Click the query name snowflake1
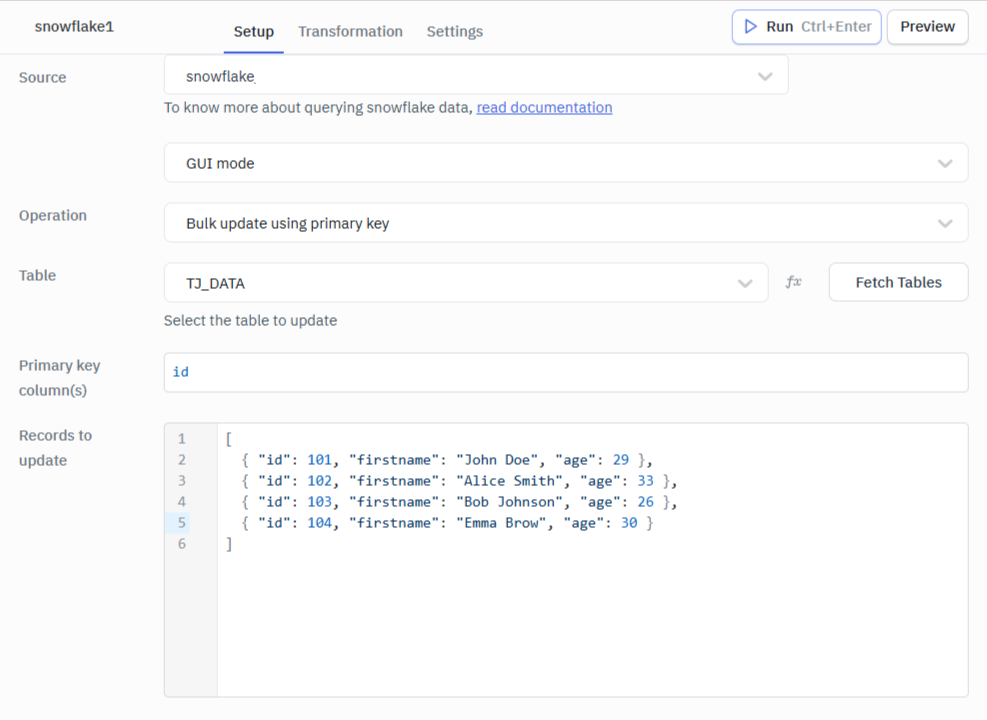The image size is (987, 720). pos(74,26)
